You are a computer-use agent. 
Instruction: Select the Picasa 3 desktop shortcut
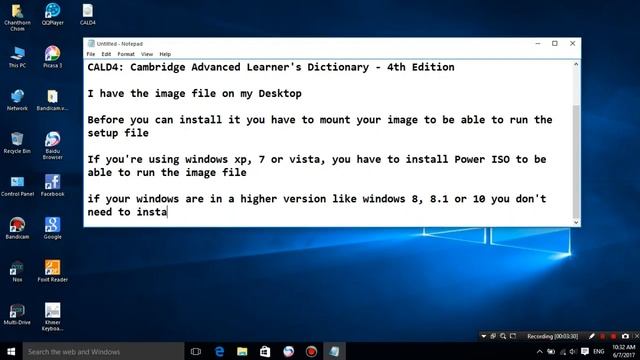coord(53,57)
